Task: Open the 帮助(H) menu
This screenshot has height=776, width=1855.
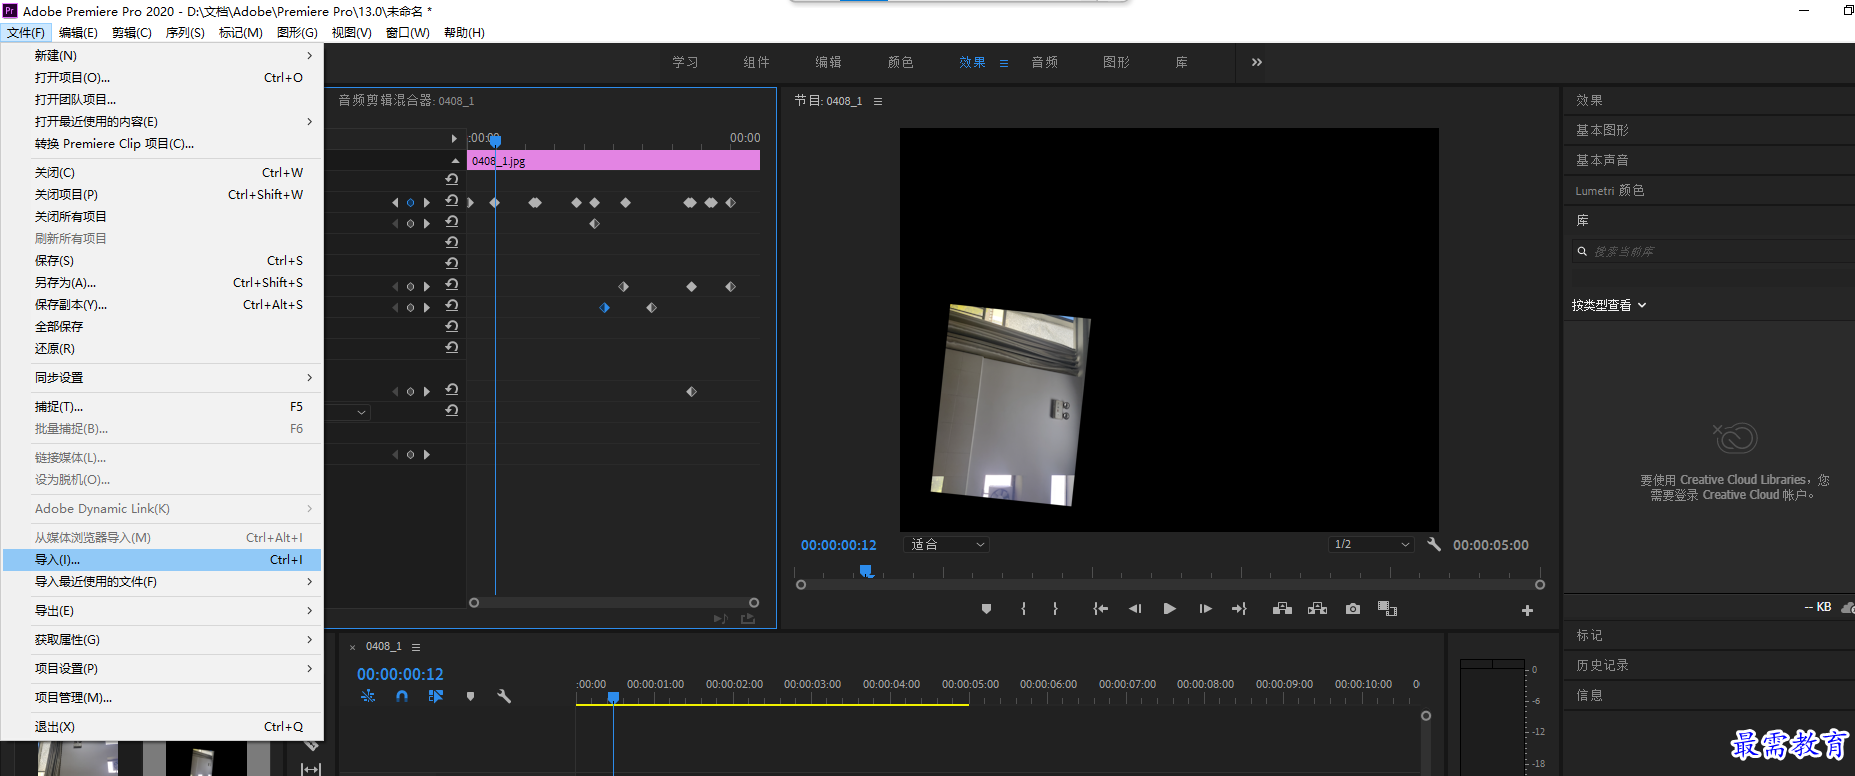Action: tap(464, 32)
